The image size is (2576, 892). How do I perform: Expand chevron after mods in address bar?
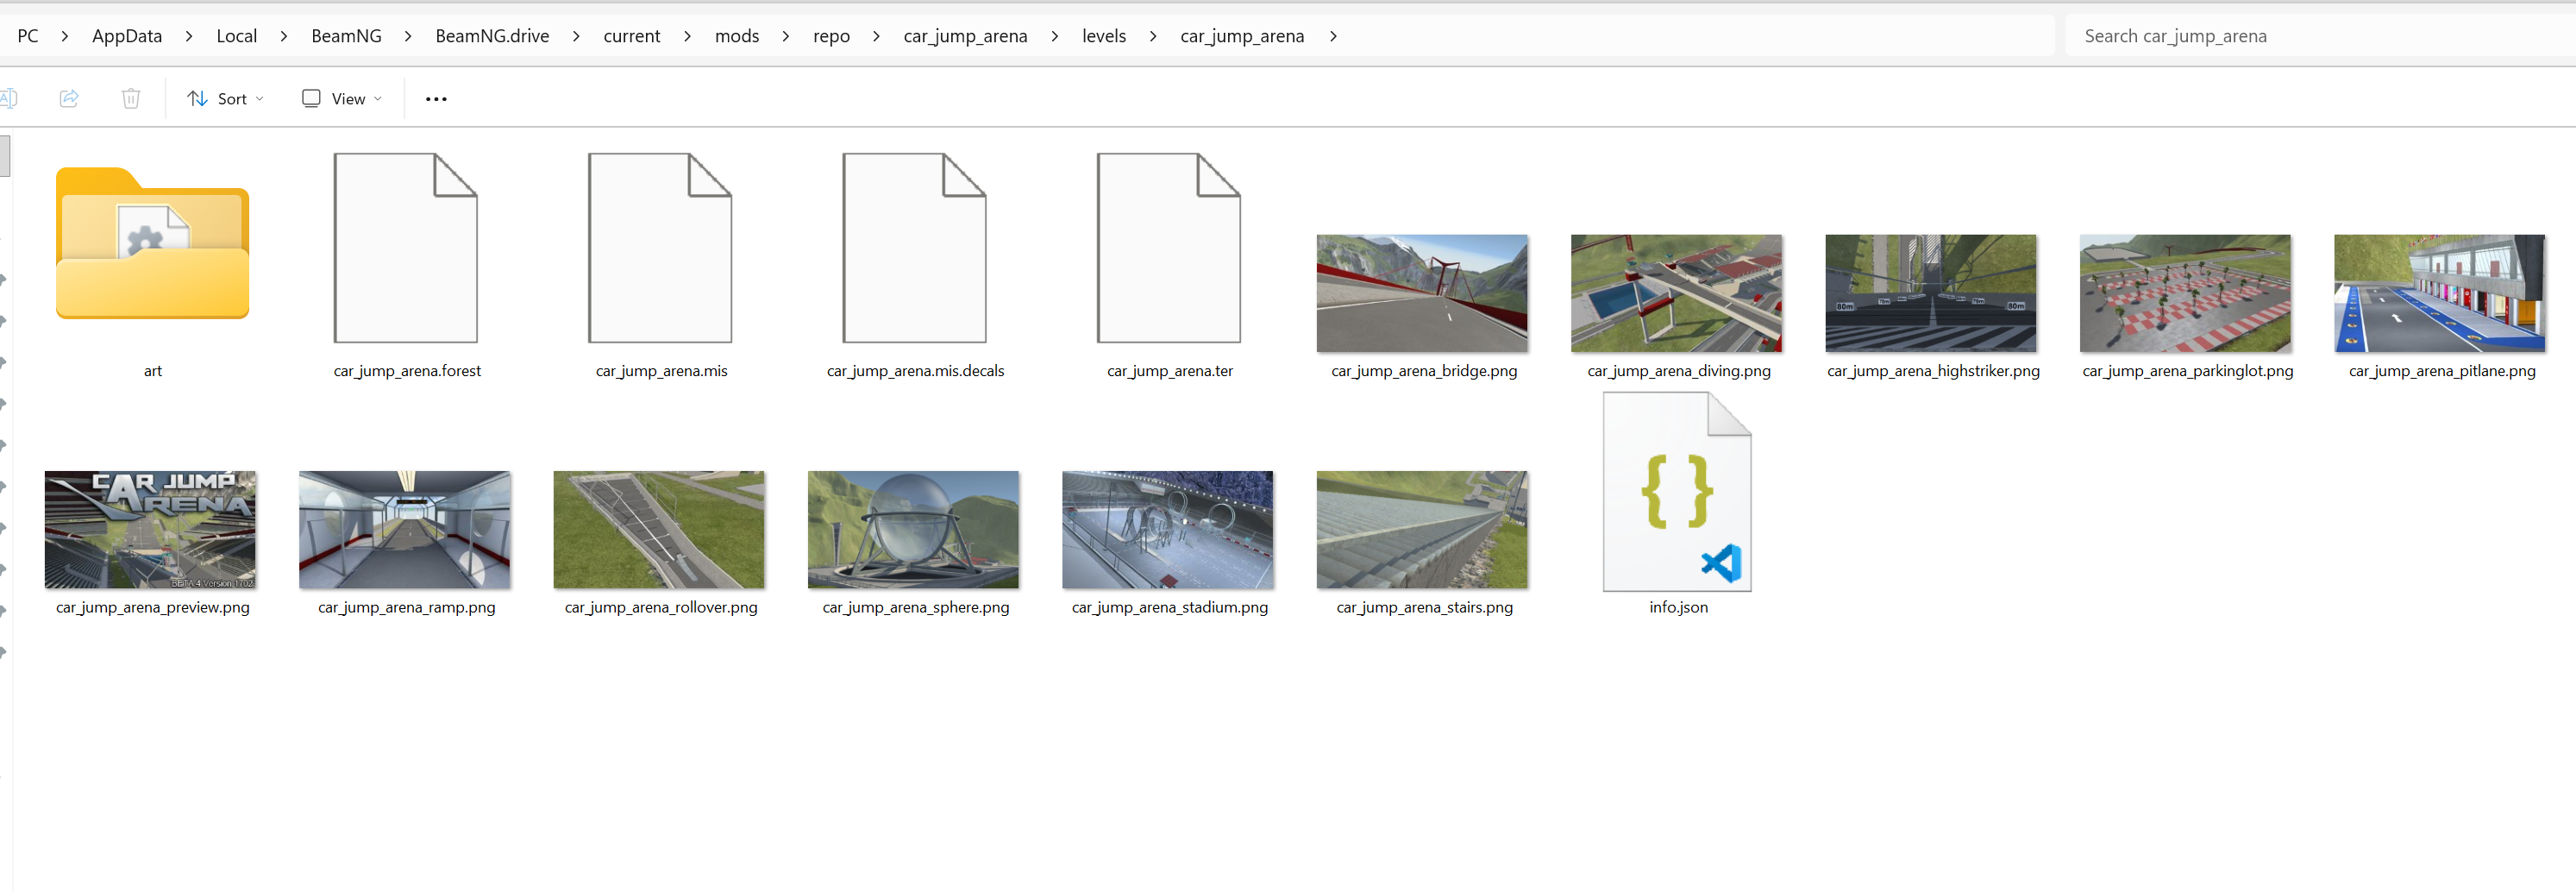click(786, 36)
